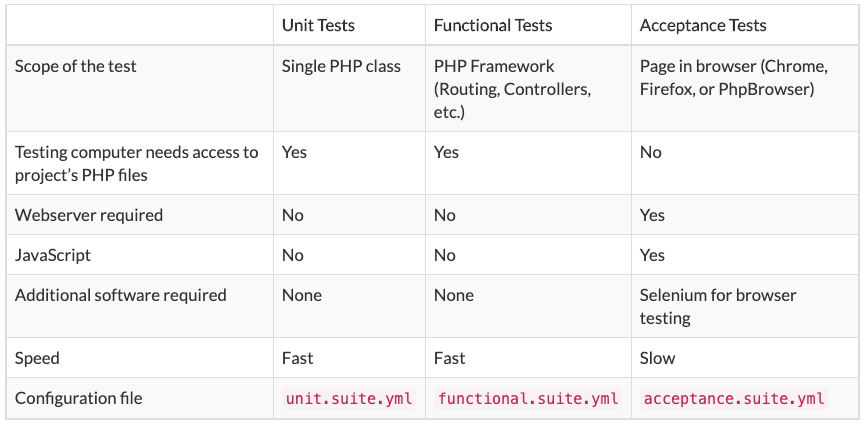Image resolution: width=865 pixels, height=424 pixels.
Task: Click the Testing computer needs access label
Action: point(136,163)
